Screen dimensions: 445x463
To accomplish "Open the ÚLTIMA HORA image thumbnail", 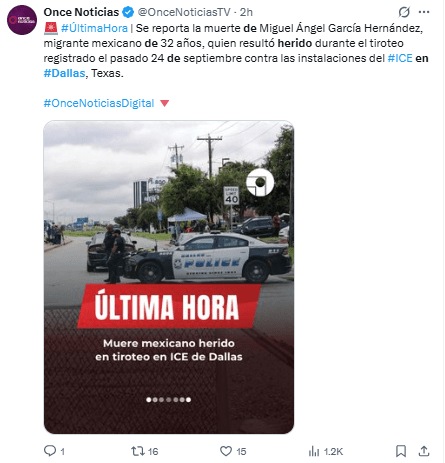I will point(169,277).
